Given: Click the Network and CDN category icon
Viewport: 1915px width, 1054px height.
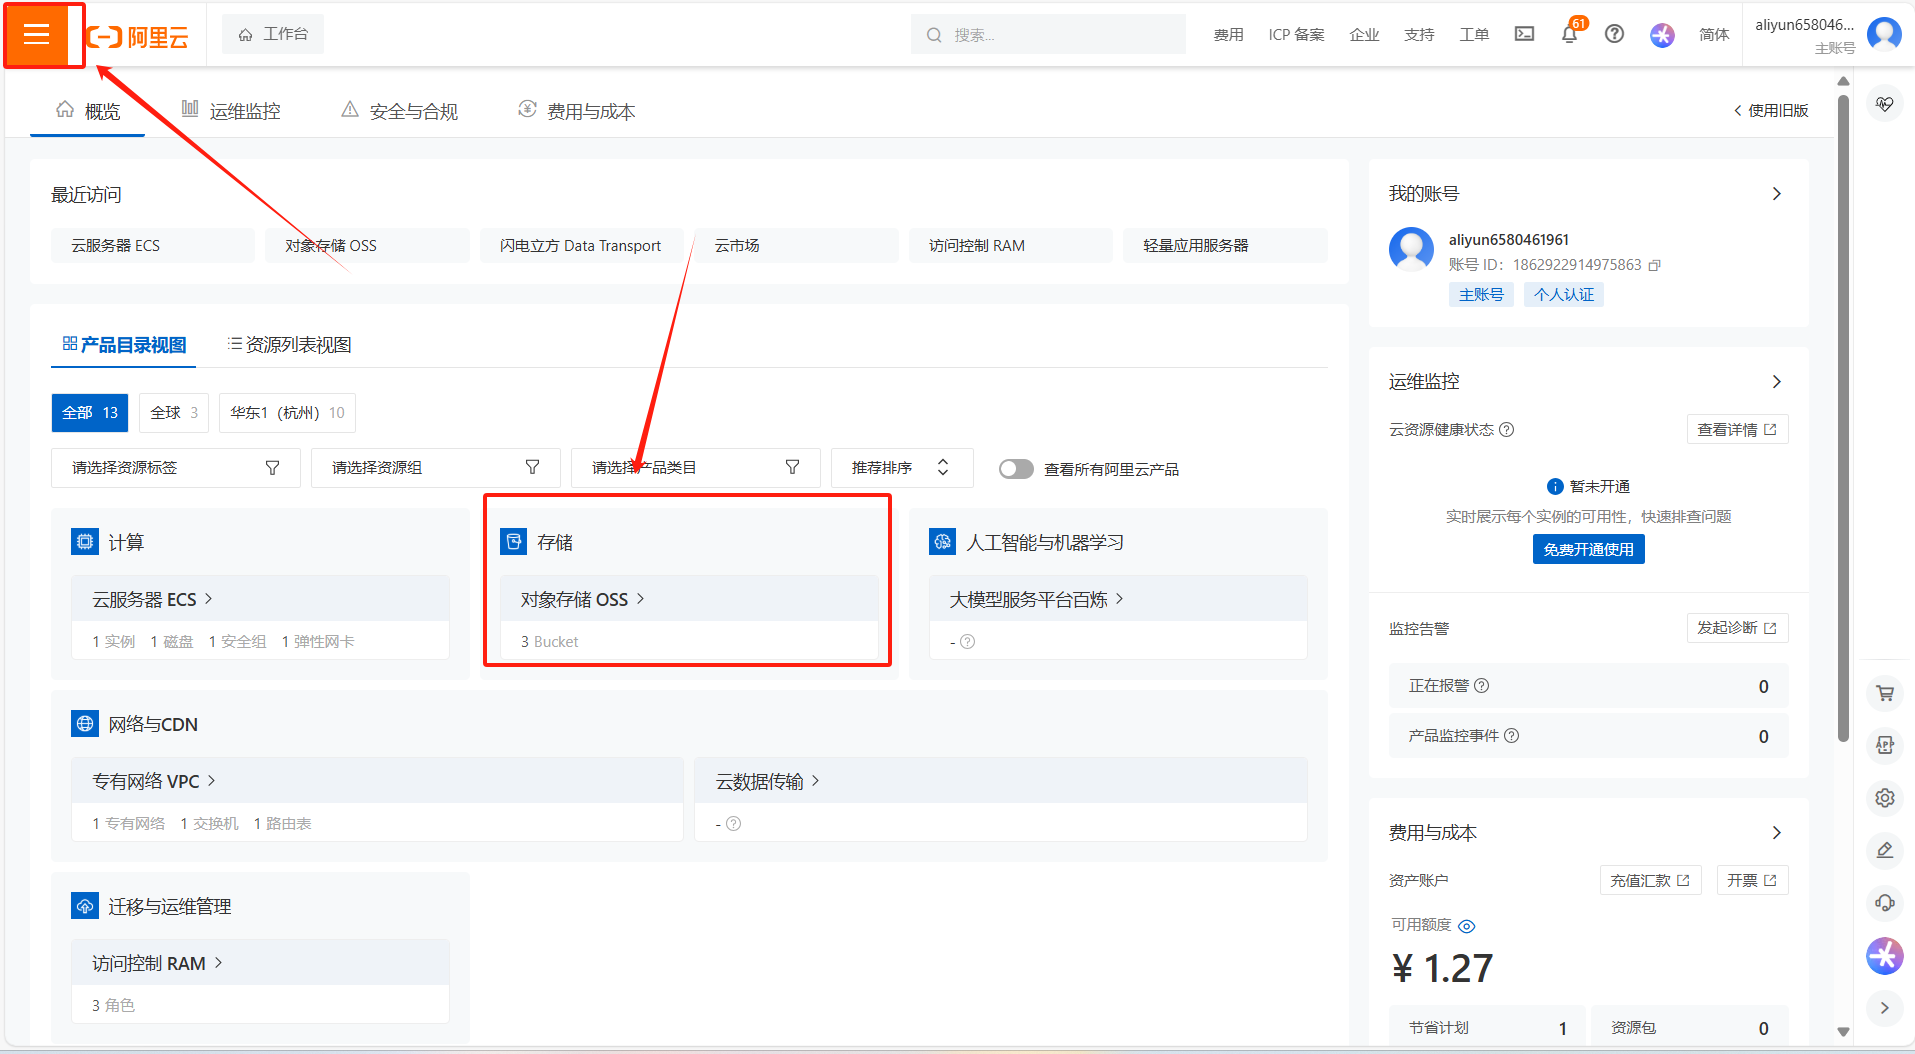Looking at the screenshot, I should click(x=85, y=724).
